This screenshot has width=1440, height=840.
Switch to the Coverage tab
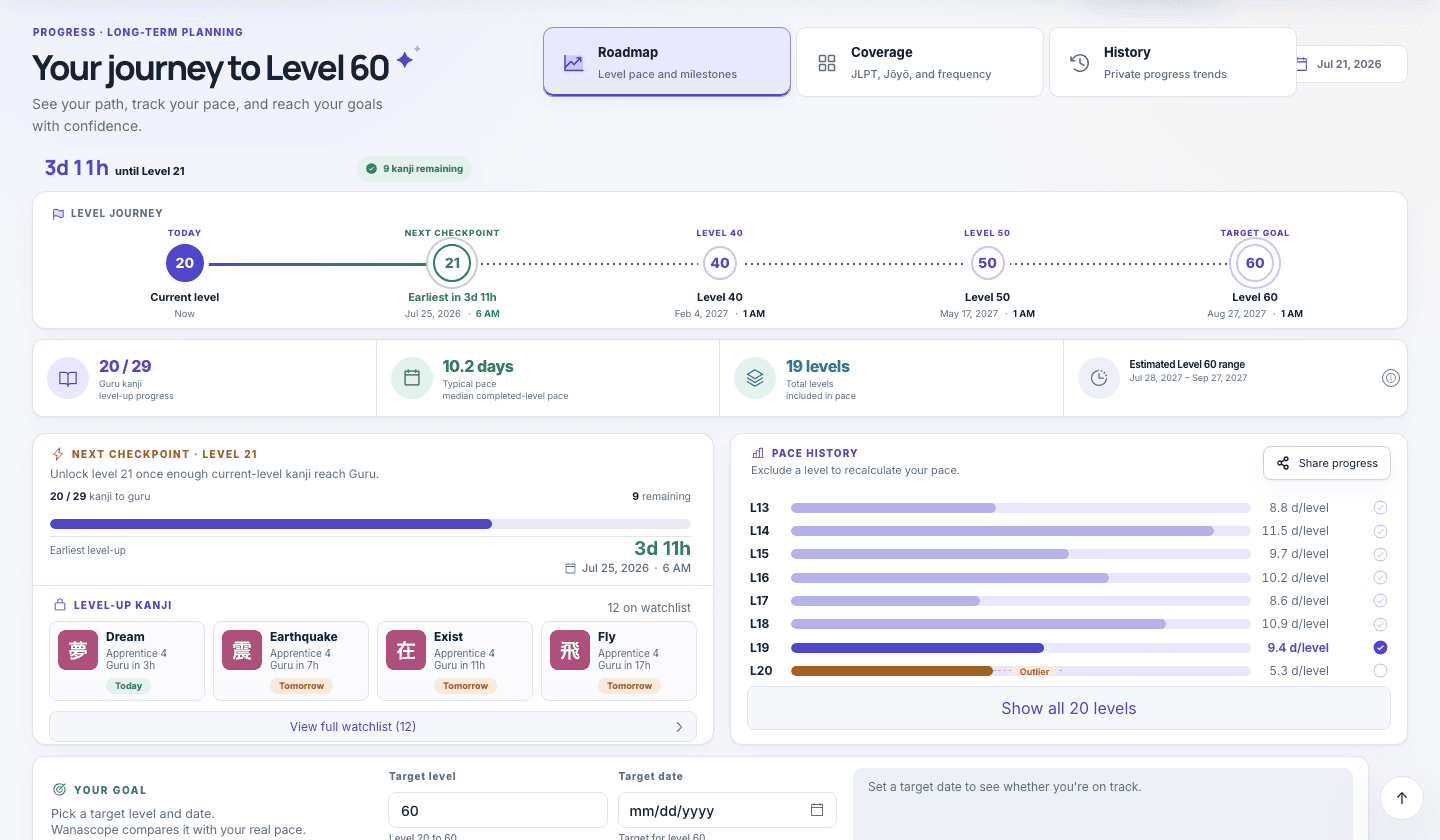920,62
